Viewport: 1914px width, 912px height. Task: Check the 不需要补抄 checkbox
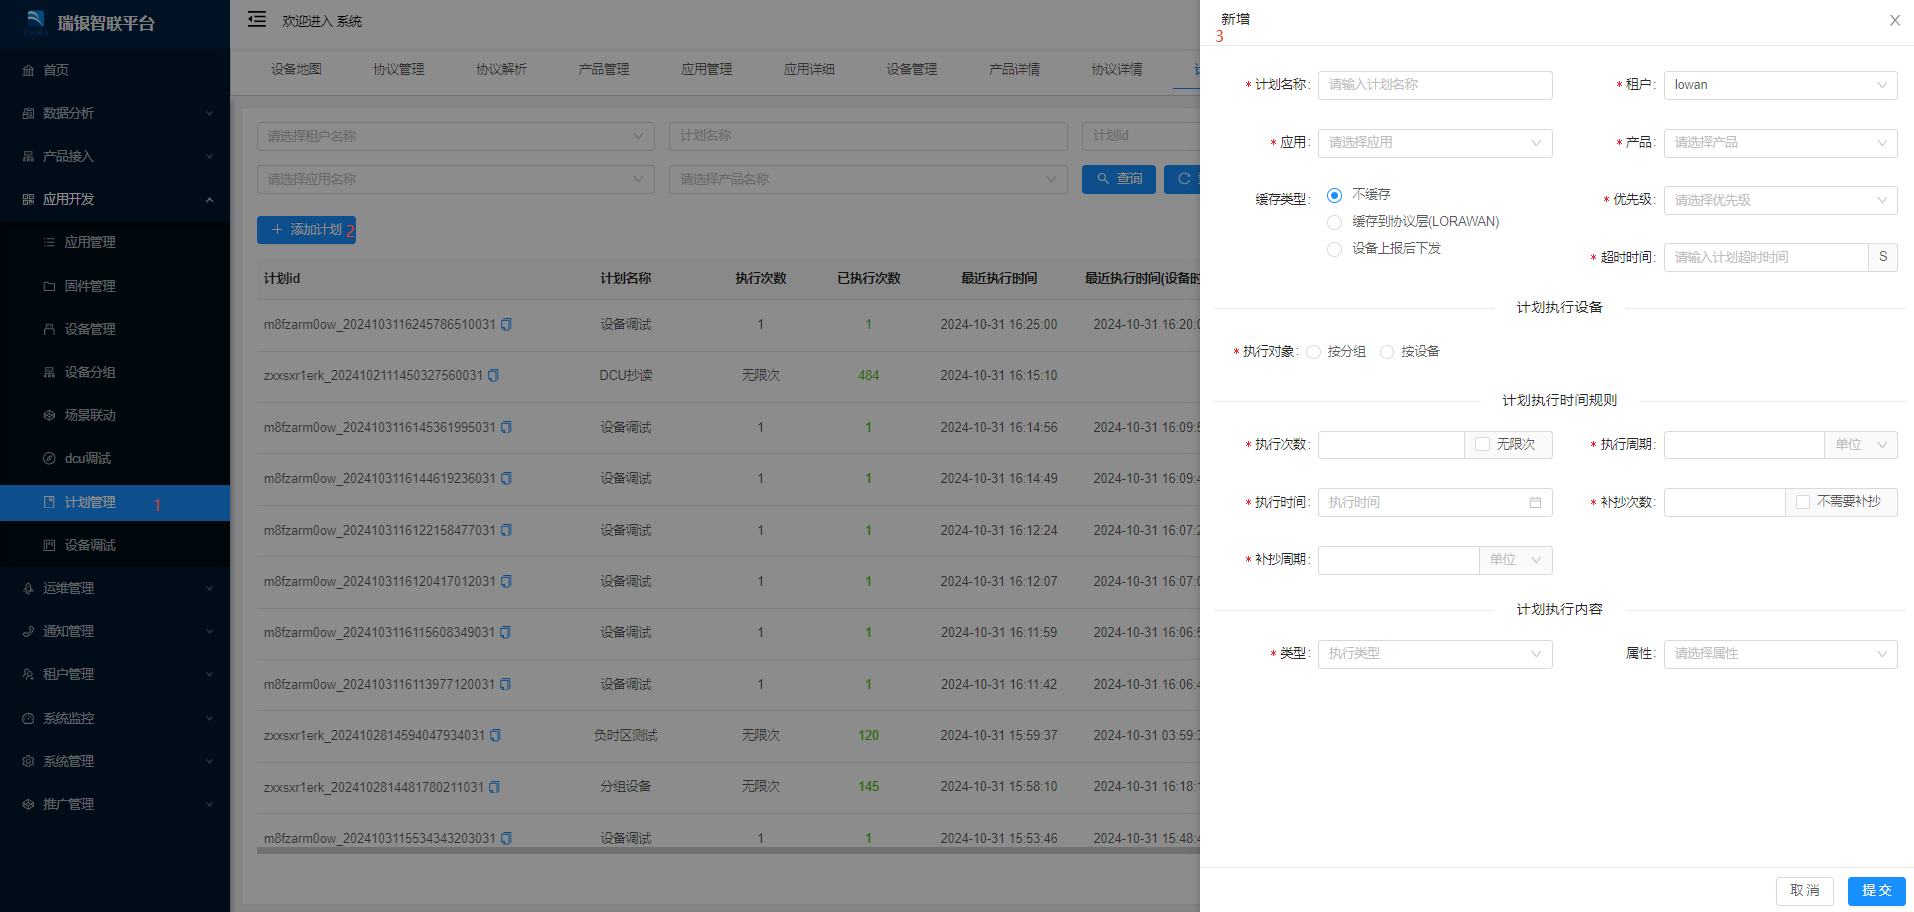(1802, 502)
